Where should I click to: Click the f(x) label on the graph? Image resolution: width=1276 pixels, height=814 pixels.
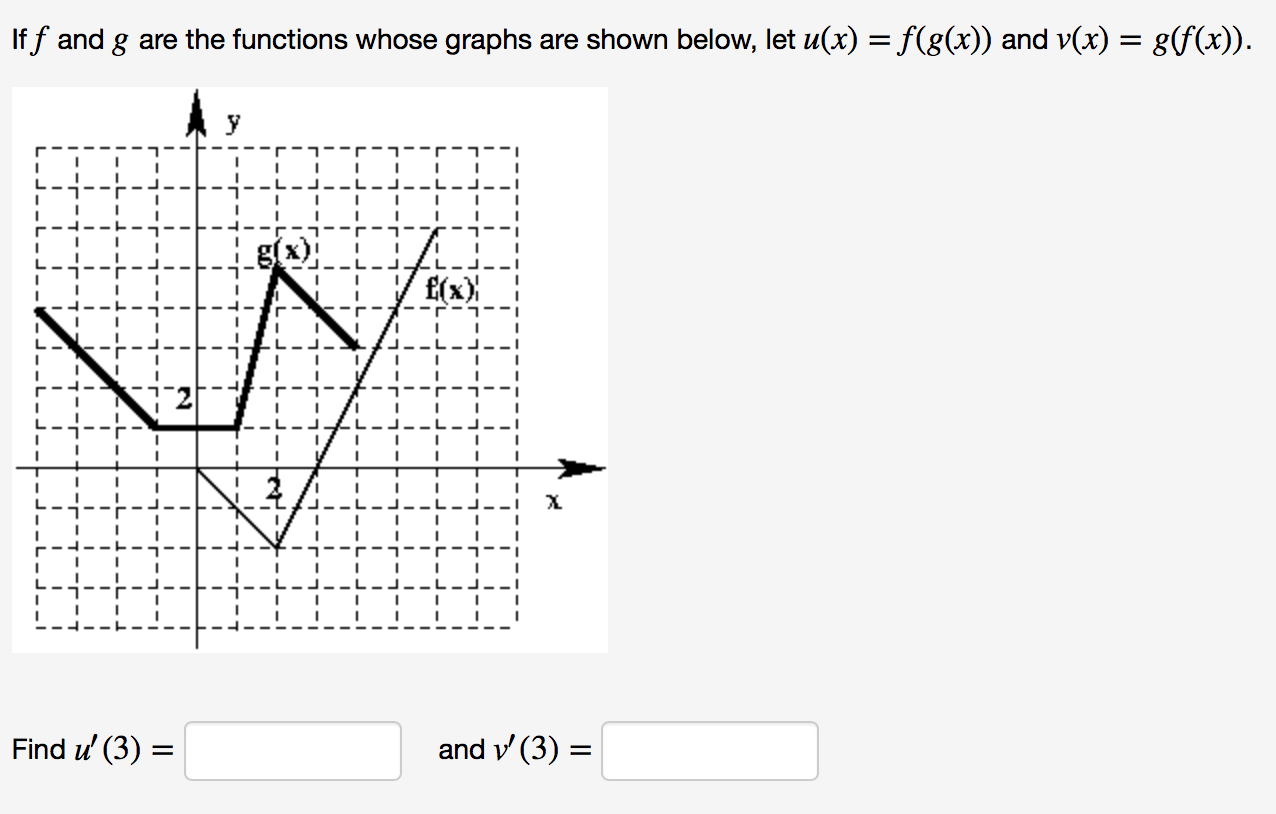pyautogui.click(x=450, y=291)
